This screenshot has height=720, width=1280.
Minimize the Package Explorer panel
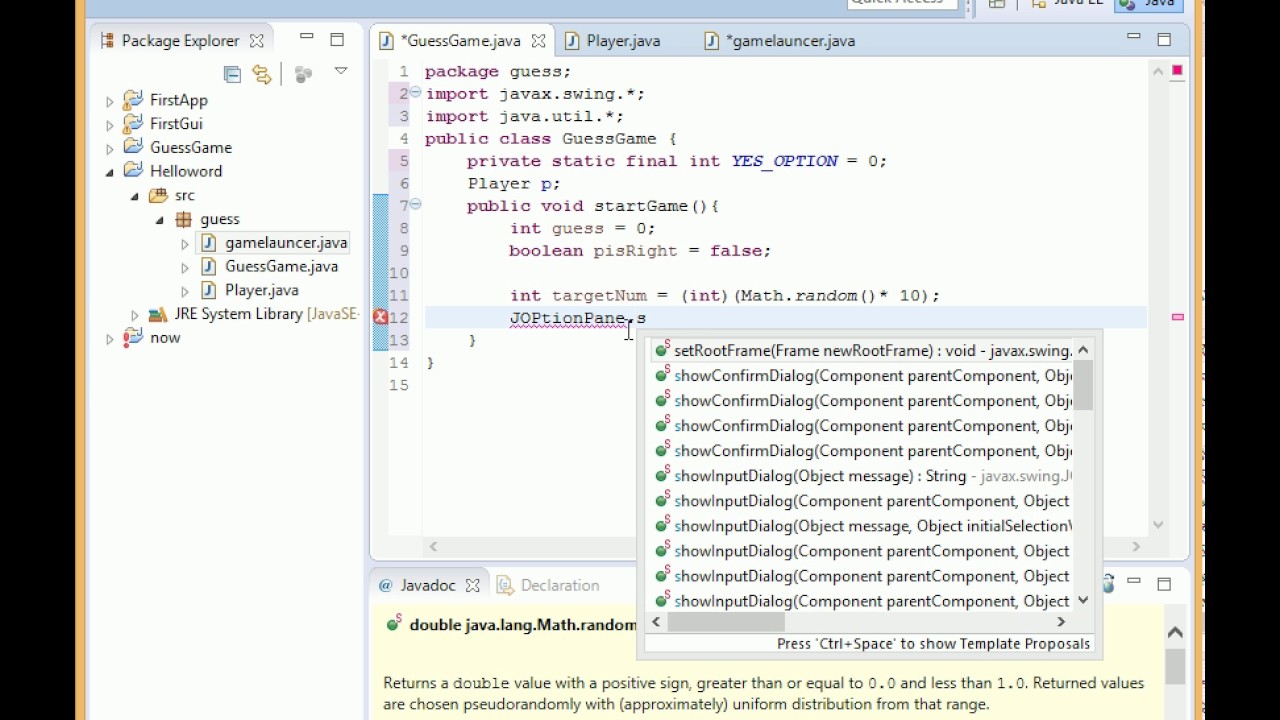307,38
